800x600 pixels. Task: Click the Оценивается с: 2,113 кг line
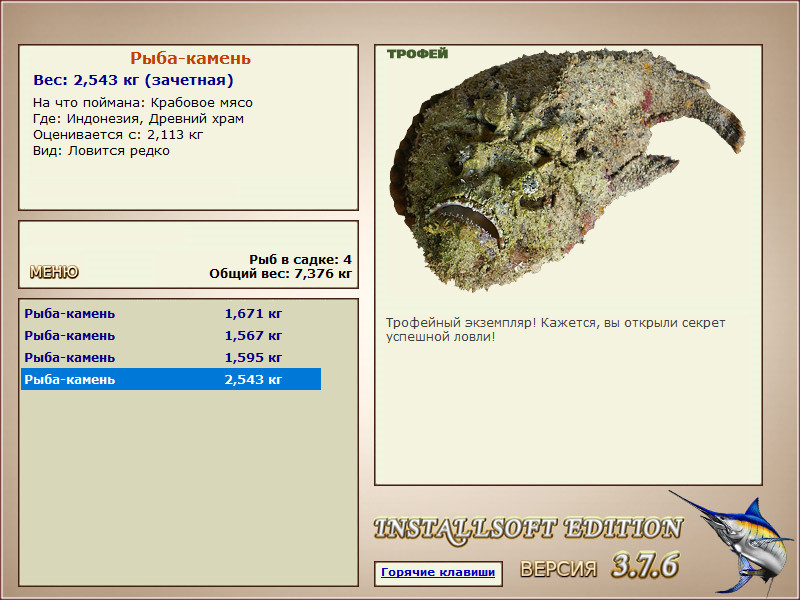[x=118, y=135]
